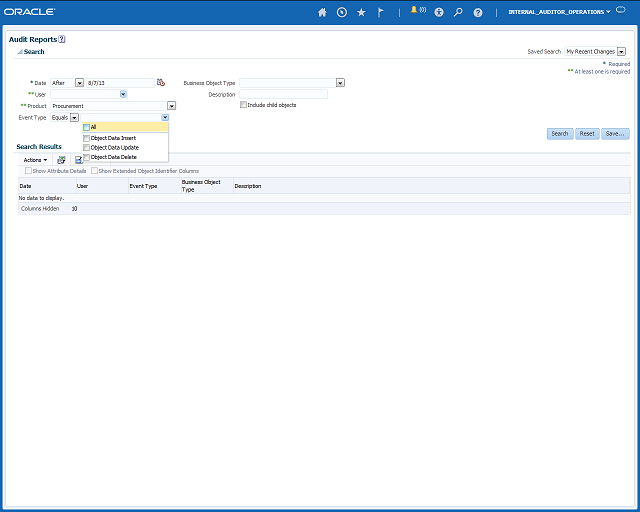Screen dimensions: 640x512
Task: Click the speech bubble icon in header
Action: pos(620,10)
